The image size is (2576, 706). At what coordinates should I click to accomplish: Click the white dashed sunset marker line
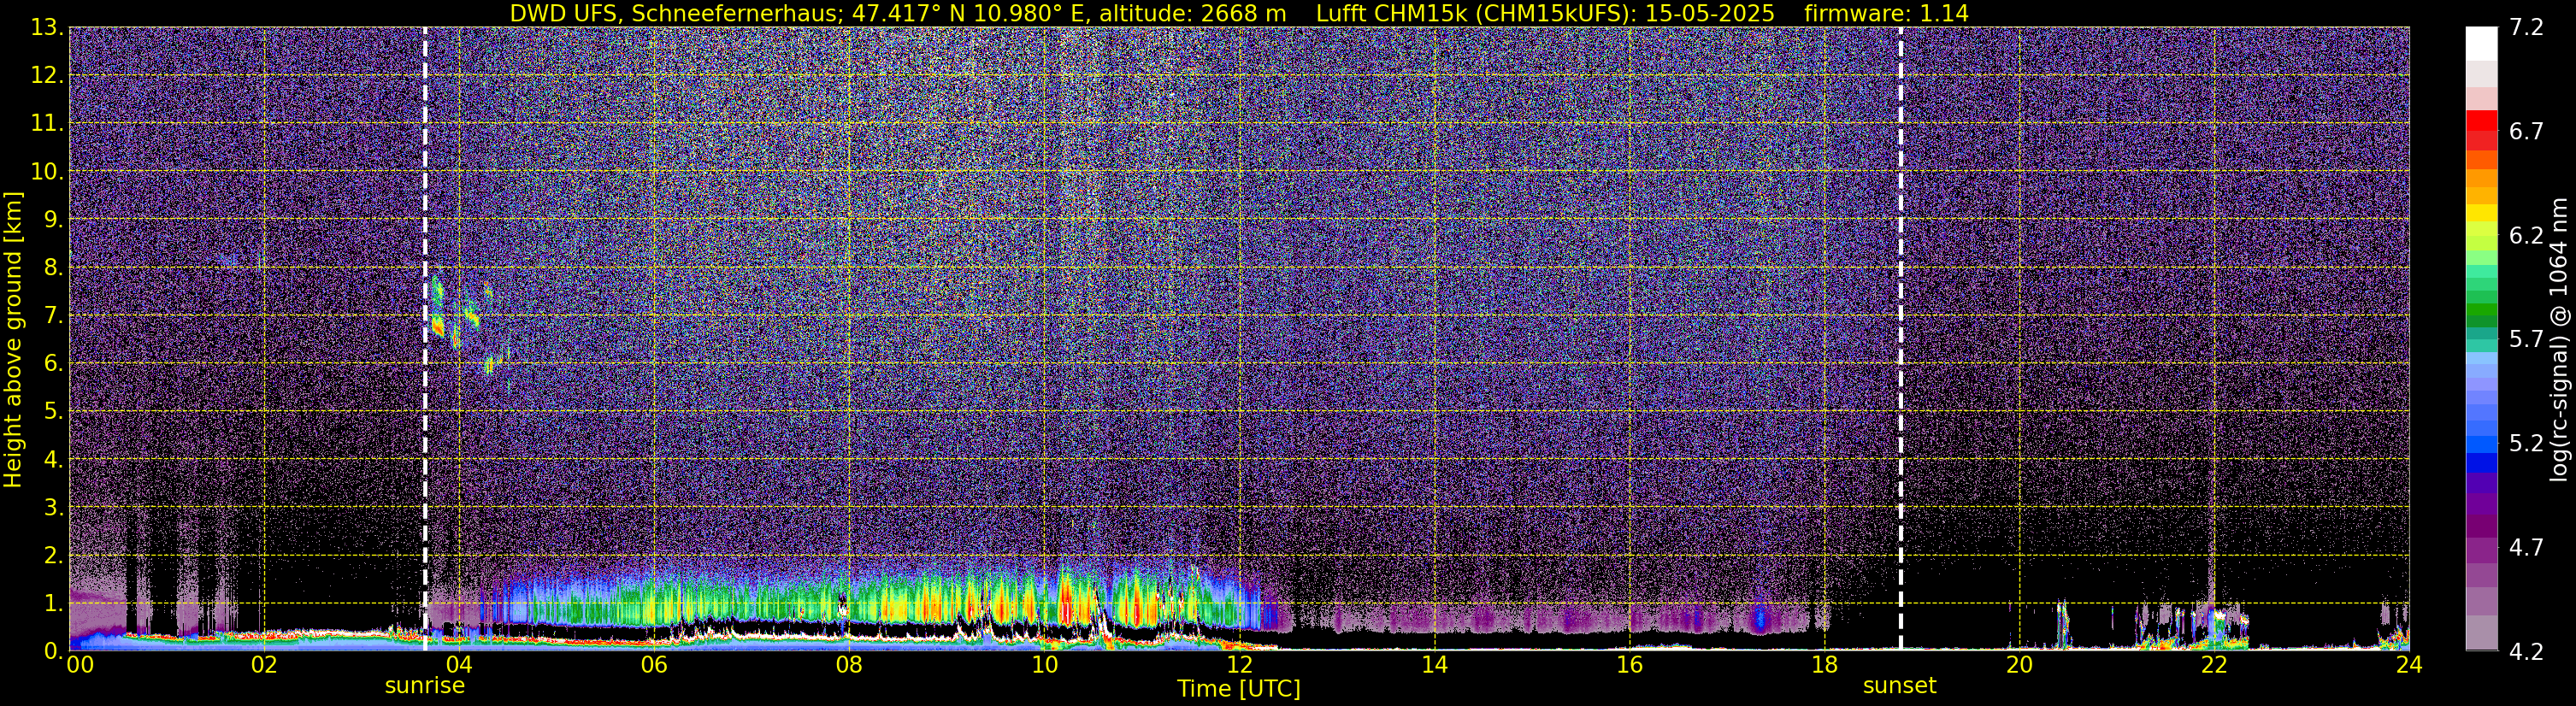tap(1900, 338)
